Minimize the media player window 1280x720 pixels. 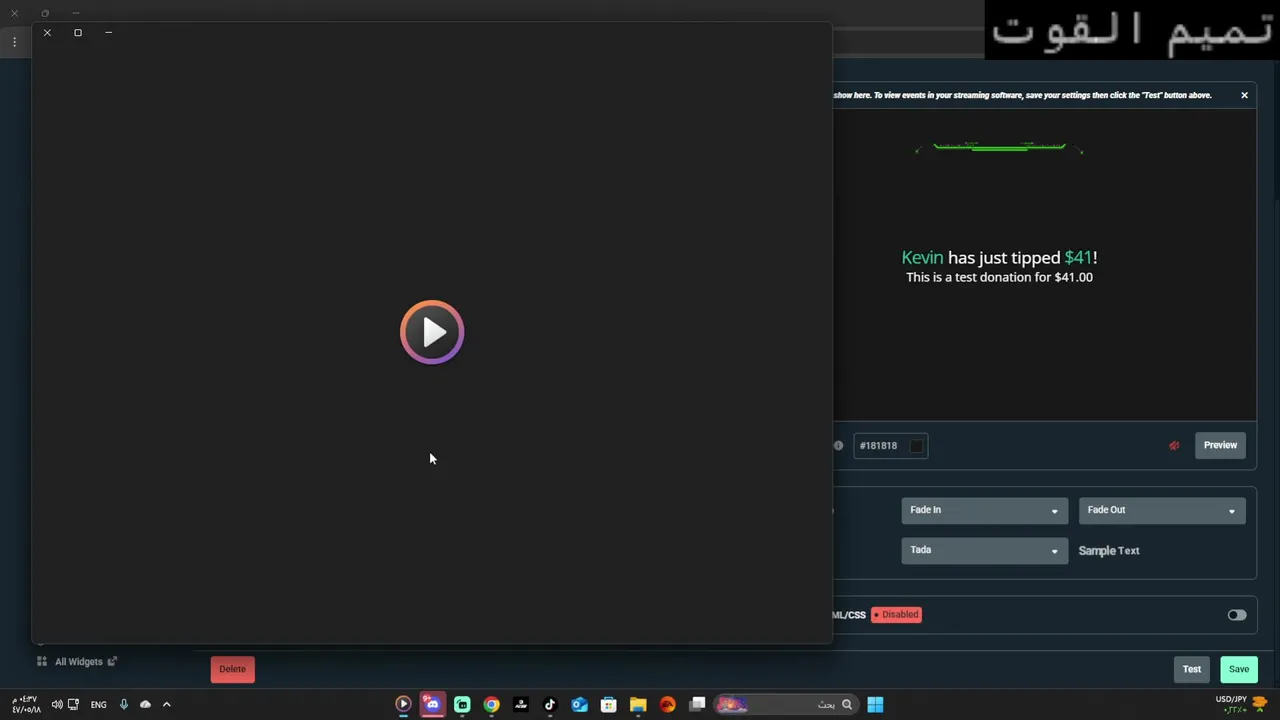tap(109, 33)
